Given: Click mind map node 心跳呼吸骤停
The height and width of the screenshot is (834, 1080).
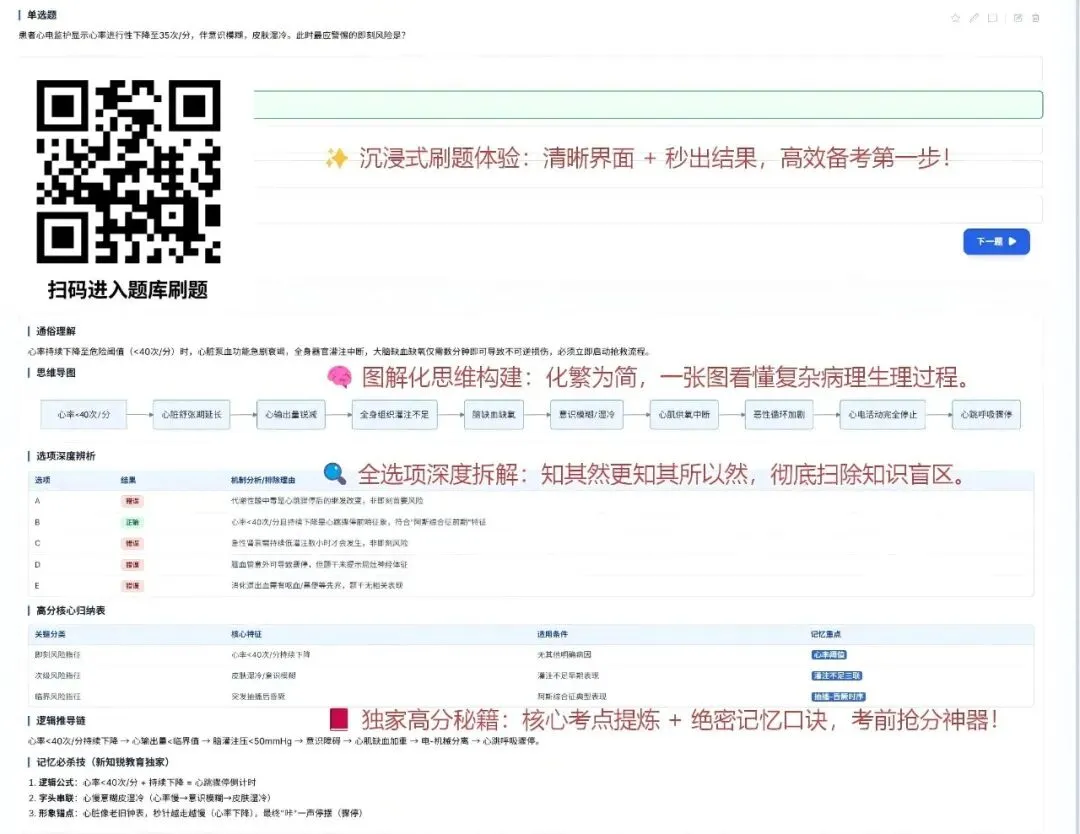Looking at the screenshot, I should click(x=986, y=415).
